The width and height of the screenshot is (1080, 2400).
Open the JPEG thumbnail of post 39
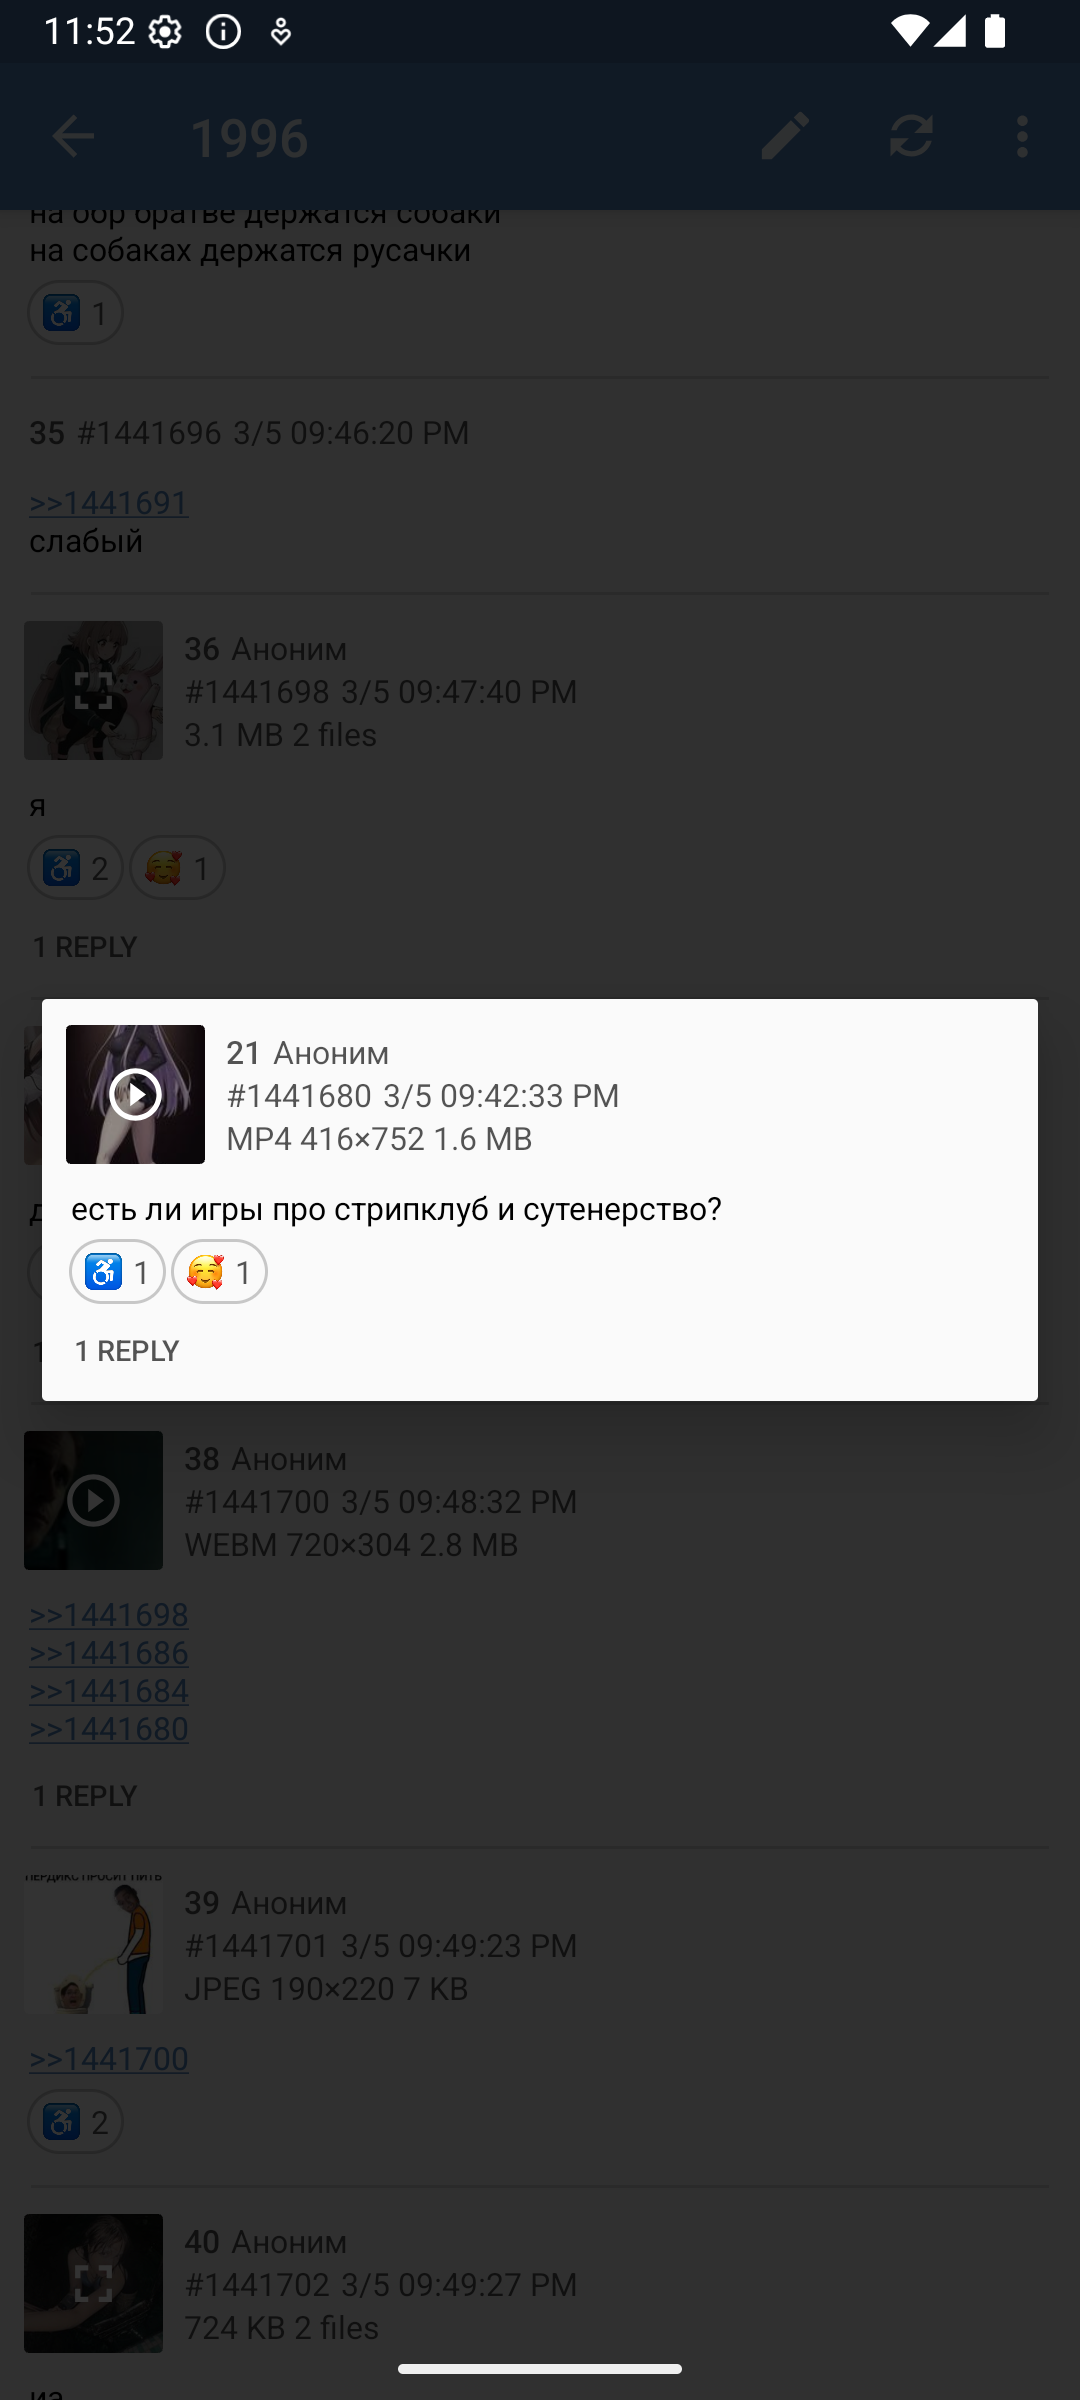[x=93, y=1944]
